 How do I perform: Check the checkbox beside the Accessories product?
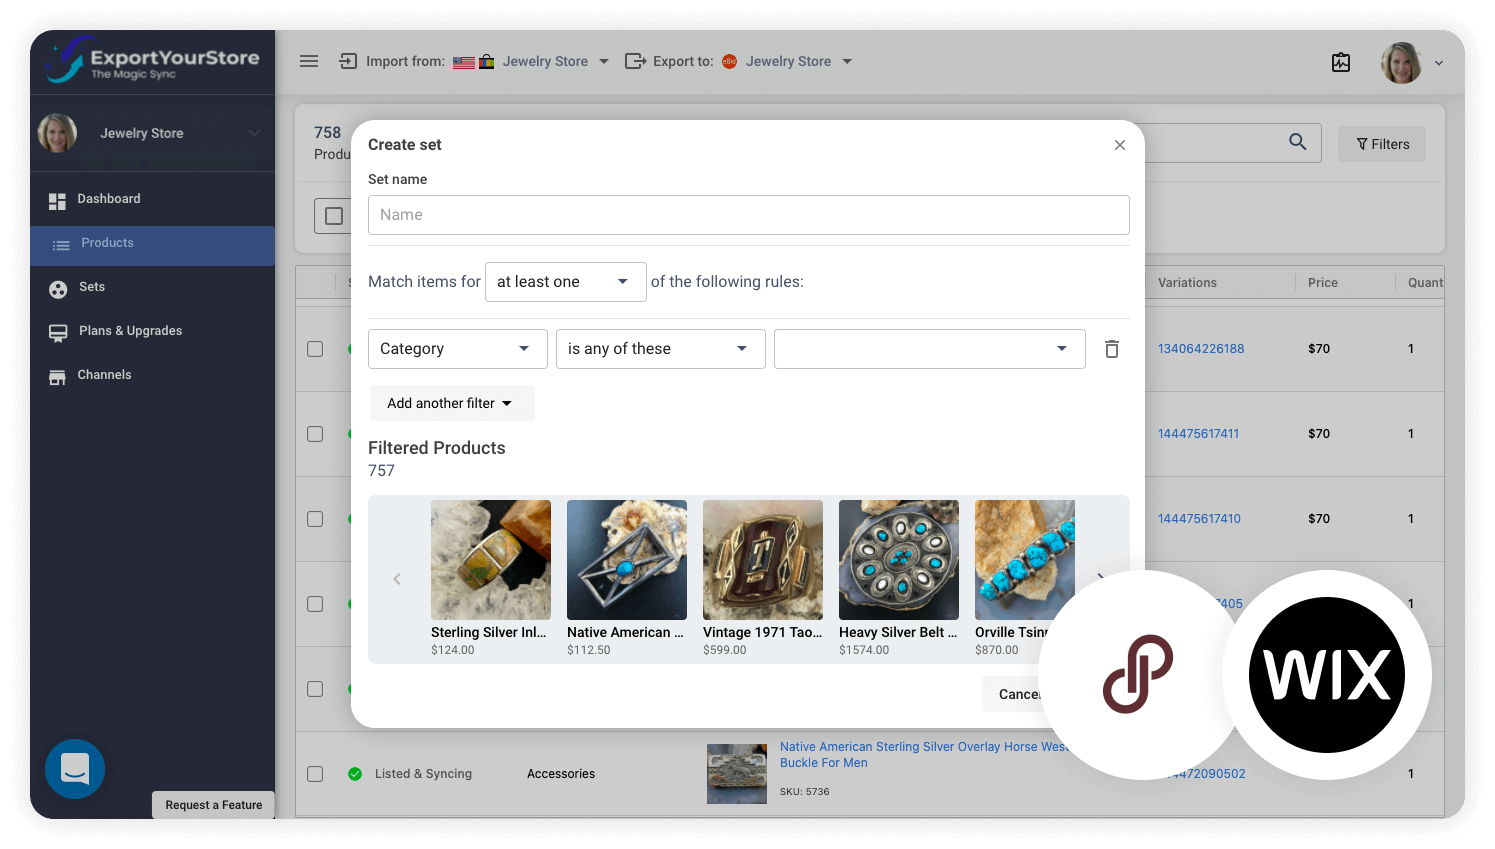315,773
